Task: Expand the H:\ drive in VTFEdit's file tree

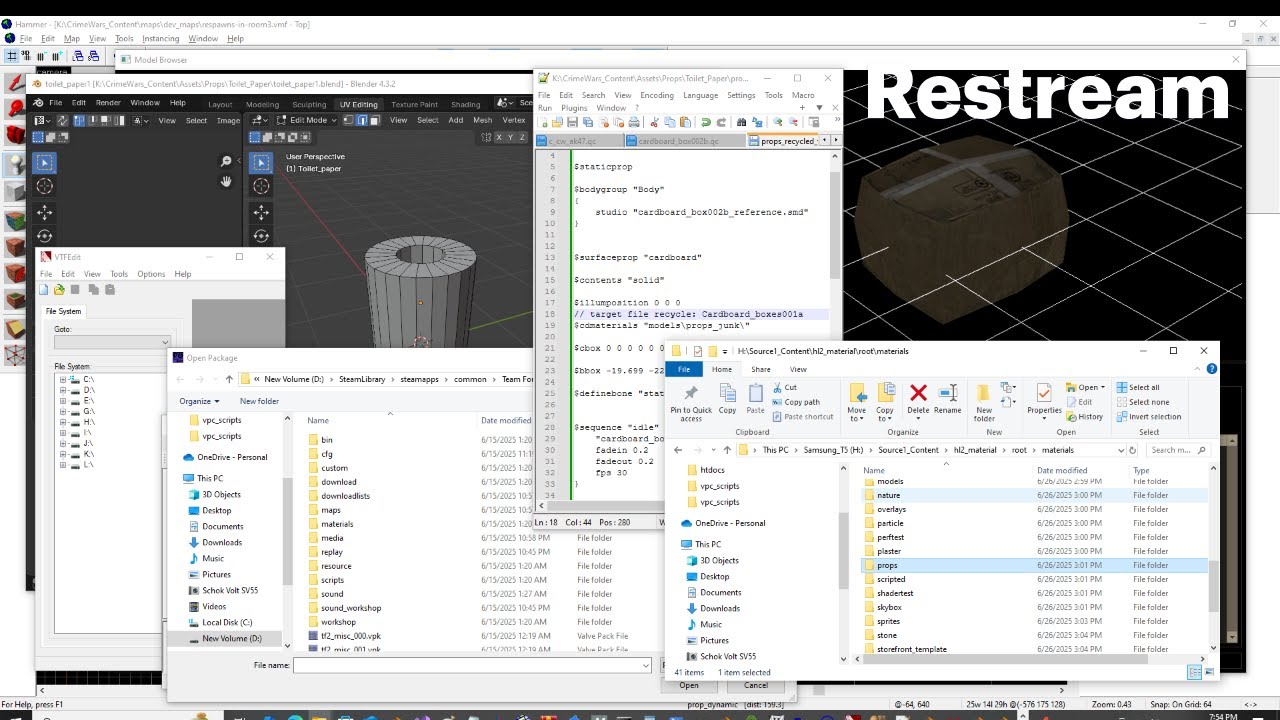Action: click(63, 422)
